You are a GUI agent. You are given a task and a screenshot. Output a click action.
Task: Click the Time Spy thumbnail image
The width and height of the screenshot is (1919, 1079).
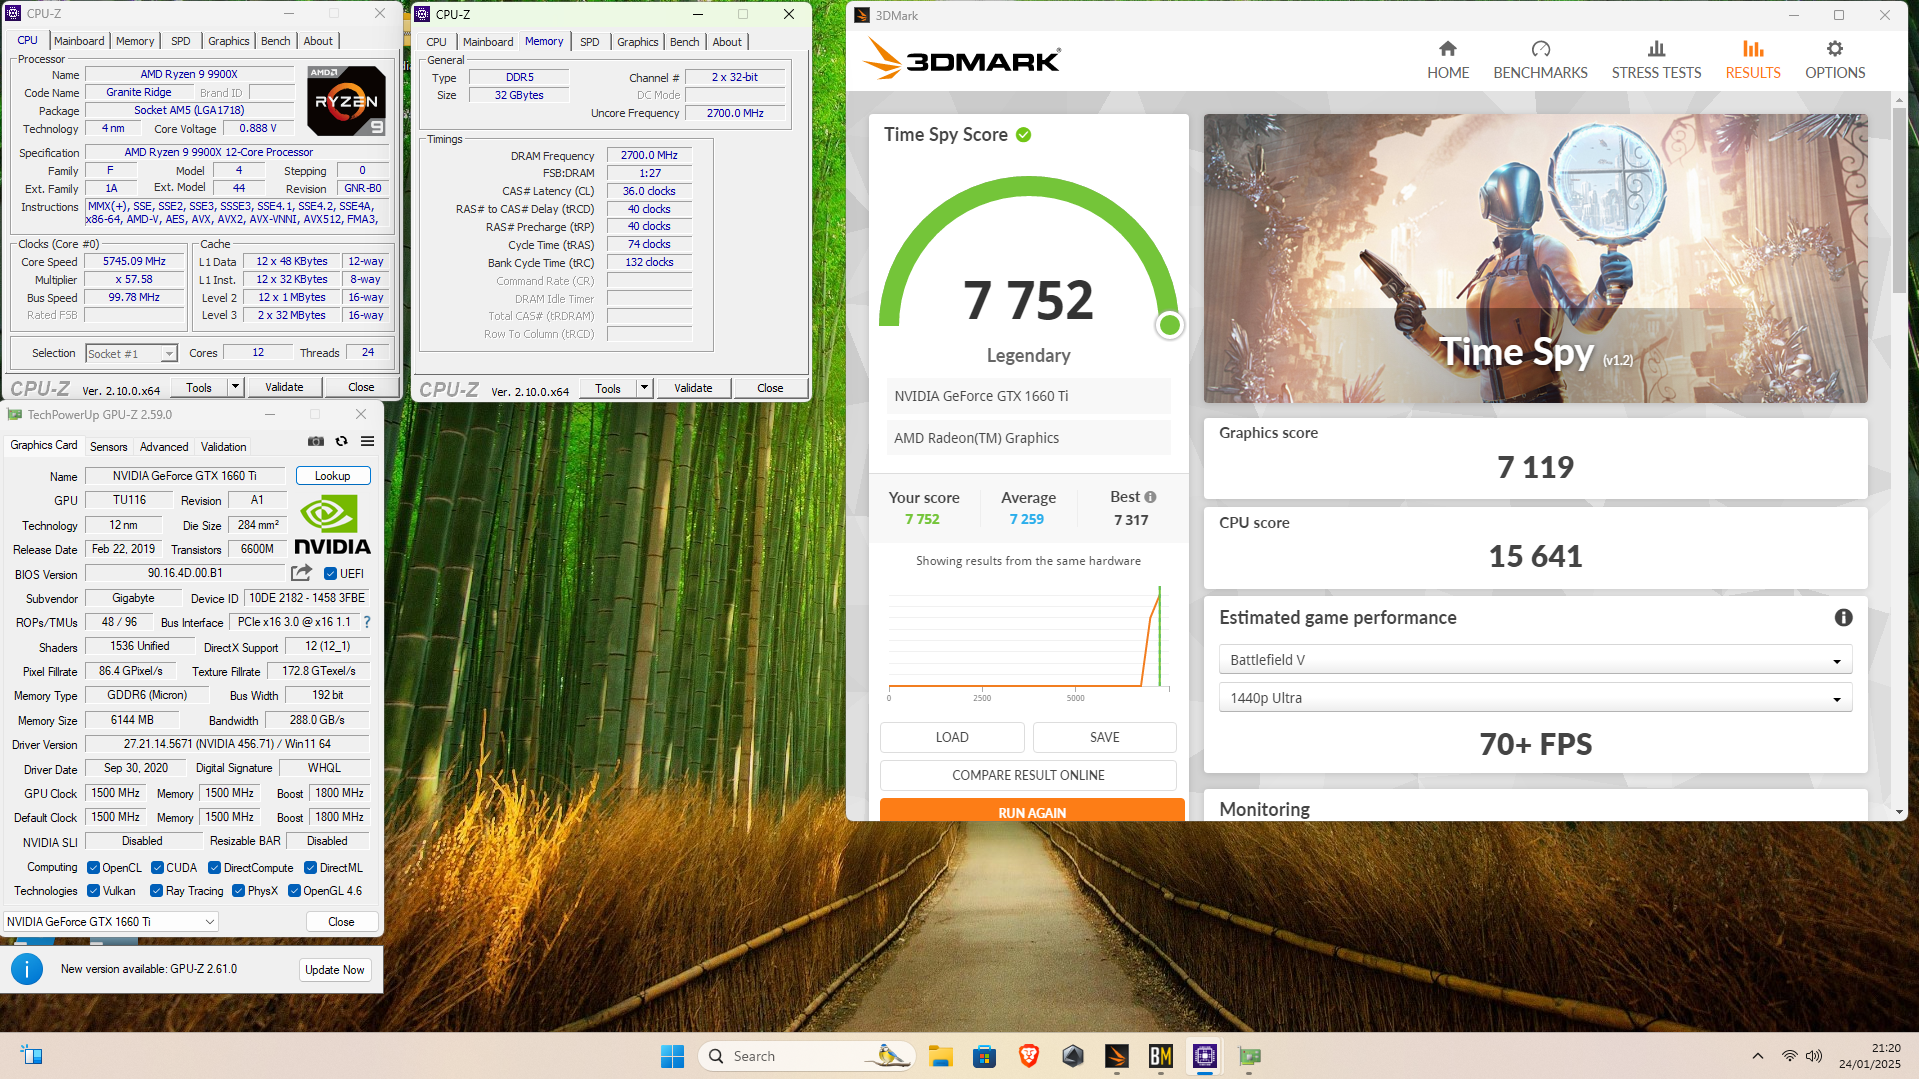pyautogui.click(x=1535, y=258)
